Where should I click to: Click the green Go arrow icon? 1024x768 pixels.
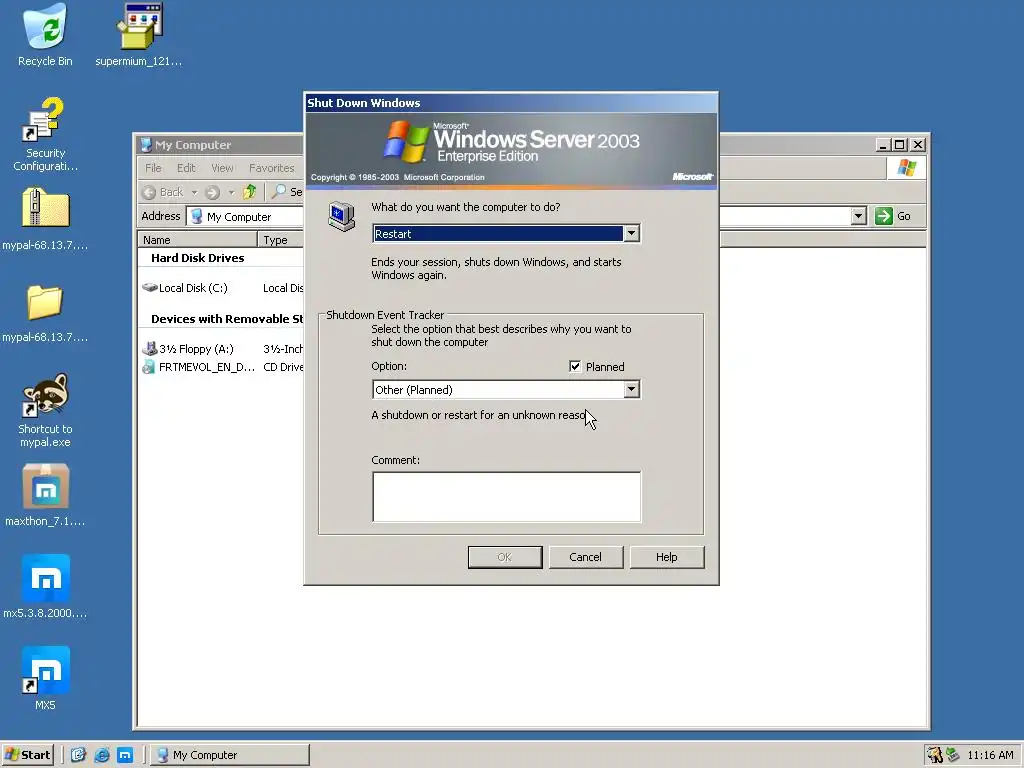[884, 216]
